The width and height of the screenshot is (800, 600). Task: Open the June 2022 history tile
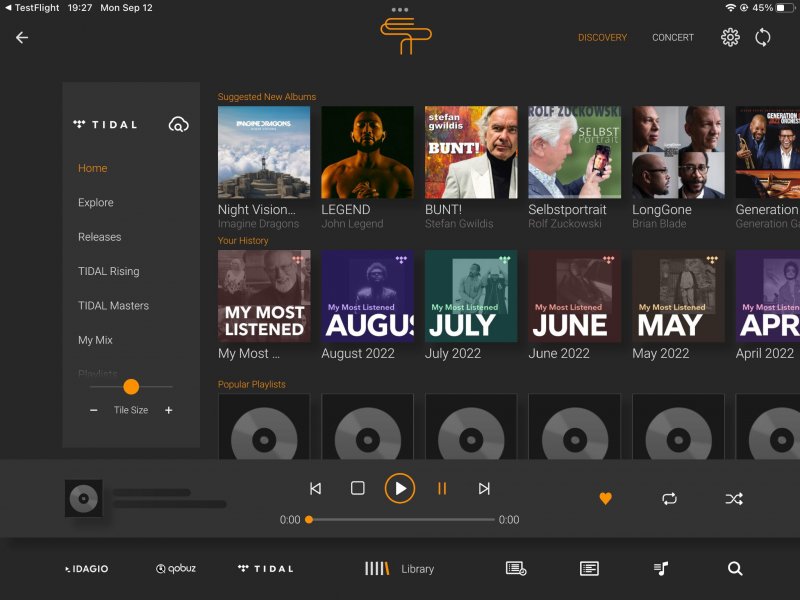tap(574, 296)
